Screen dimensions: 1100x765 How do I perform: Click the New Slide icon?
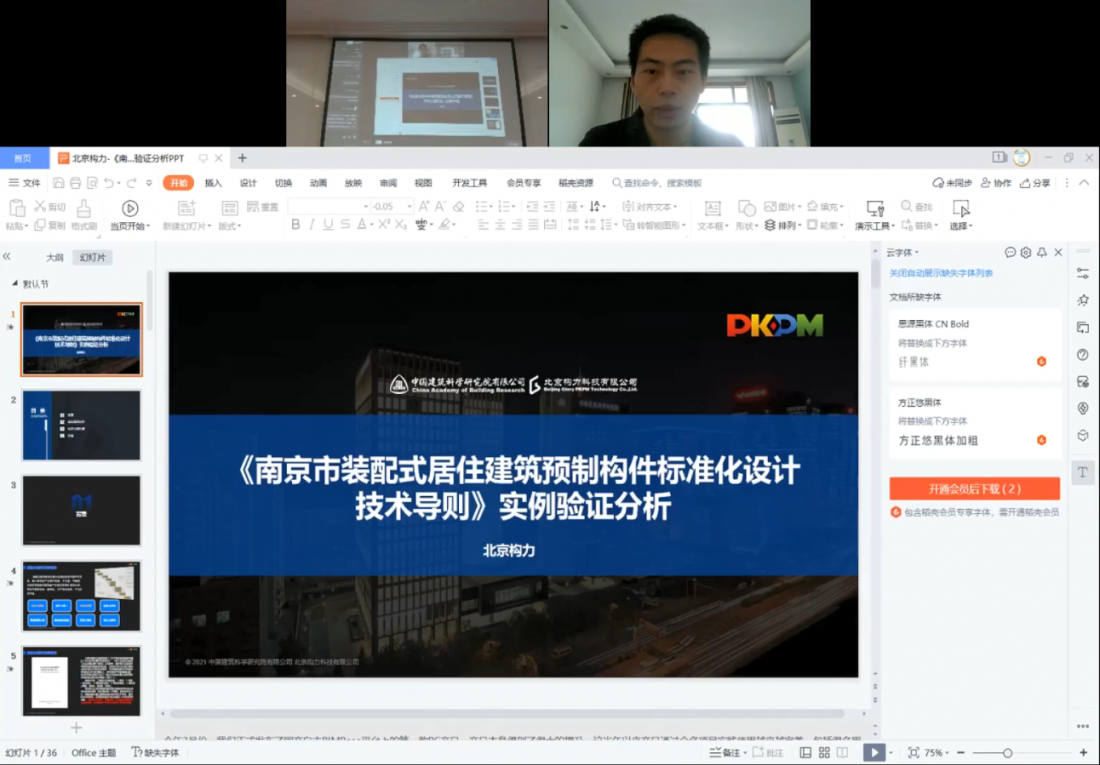pos(186,208)
